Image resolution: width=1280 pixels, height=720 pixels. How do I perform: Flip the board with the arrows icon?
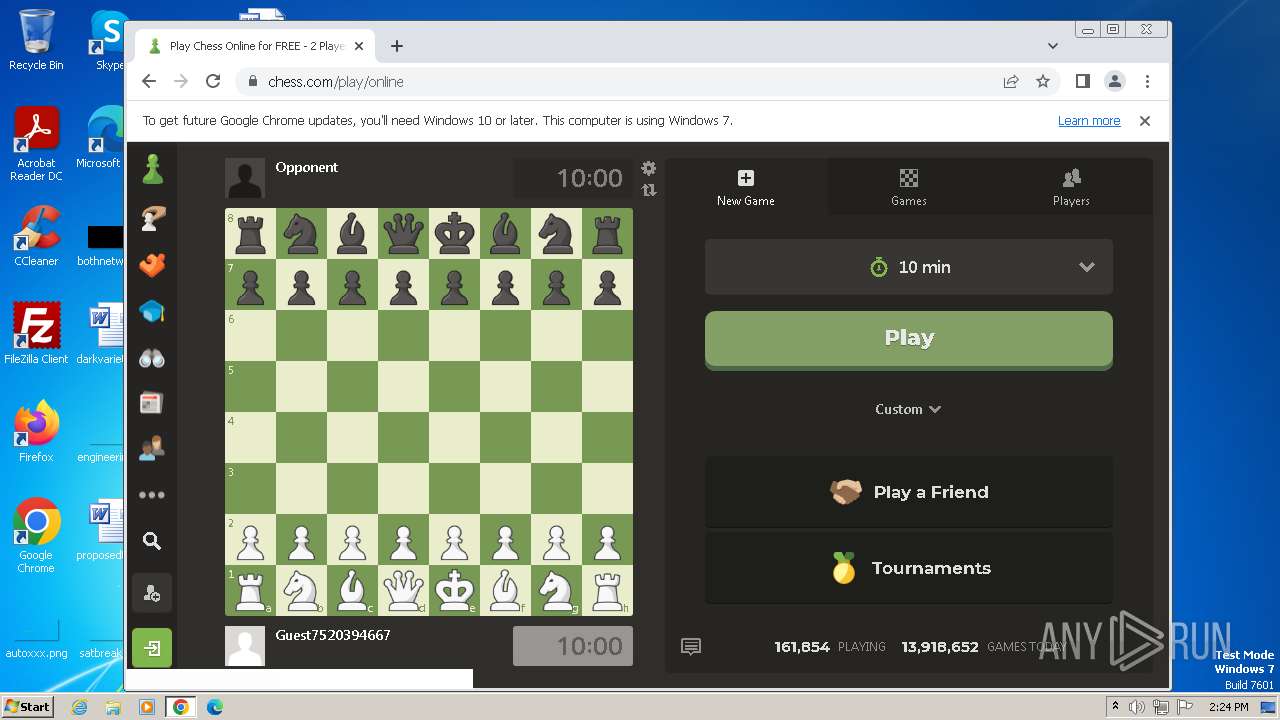pos(648,190)
